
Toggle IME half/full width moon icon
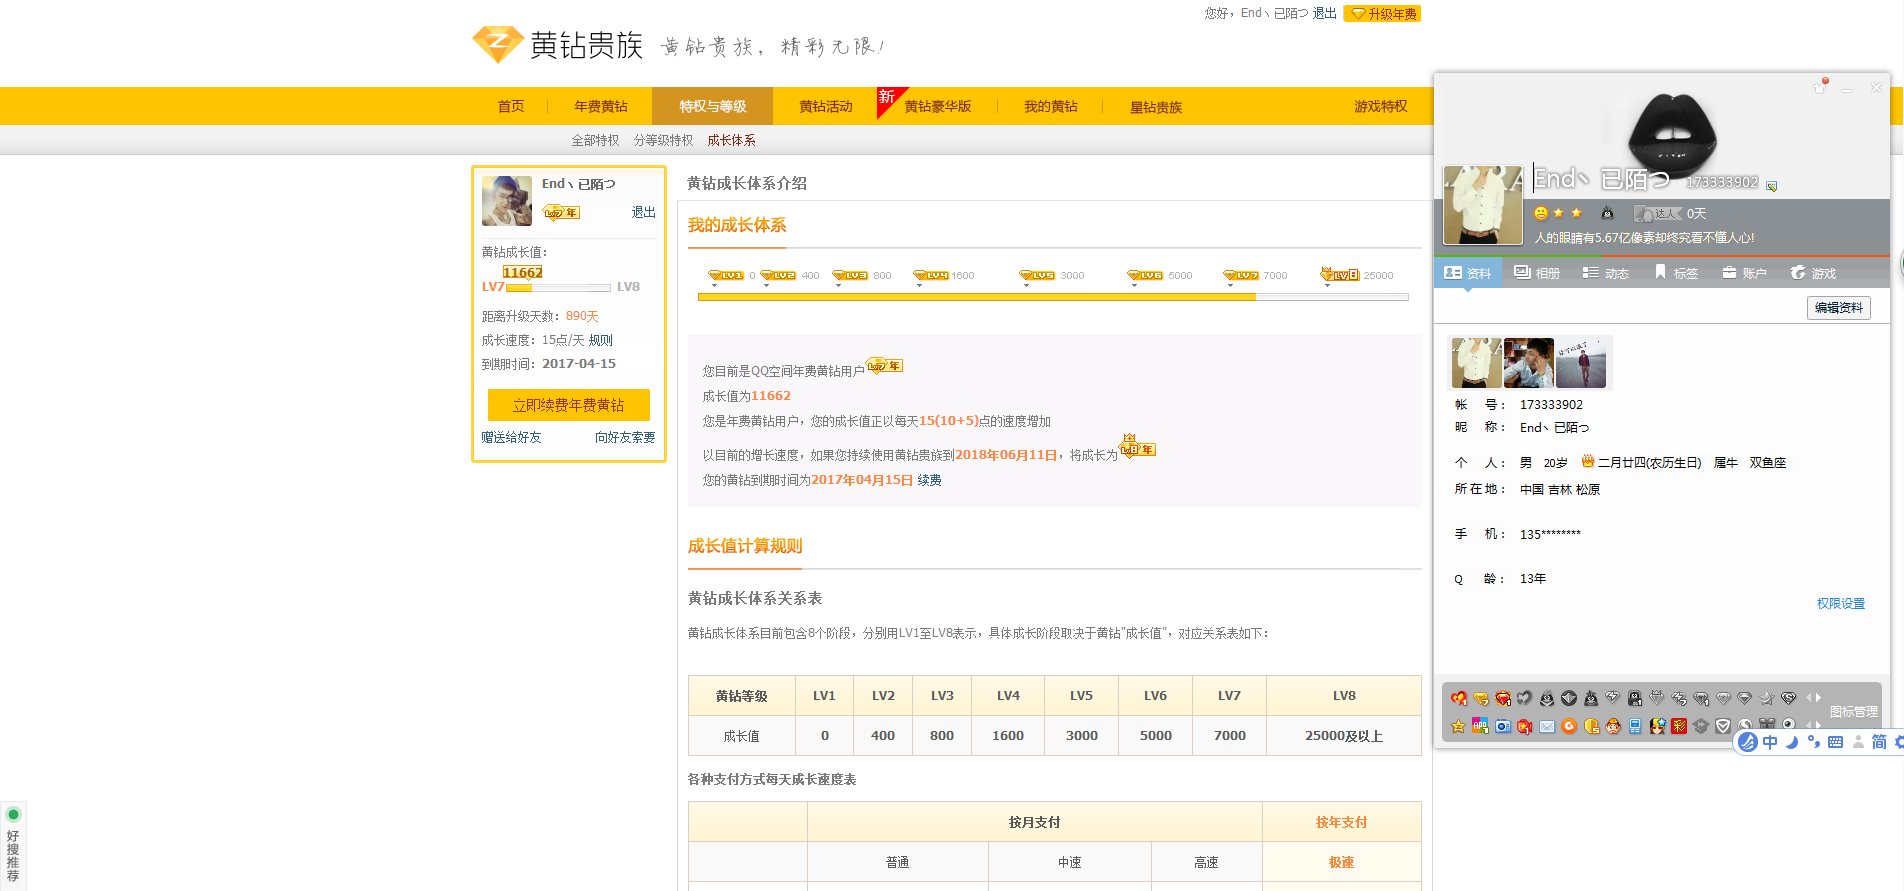pos(1792,742)
